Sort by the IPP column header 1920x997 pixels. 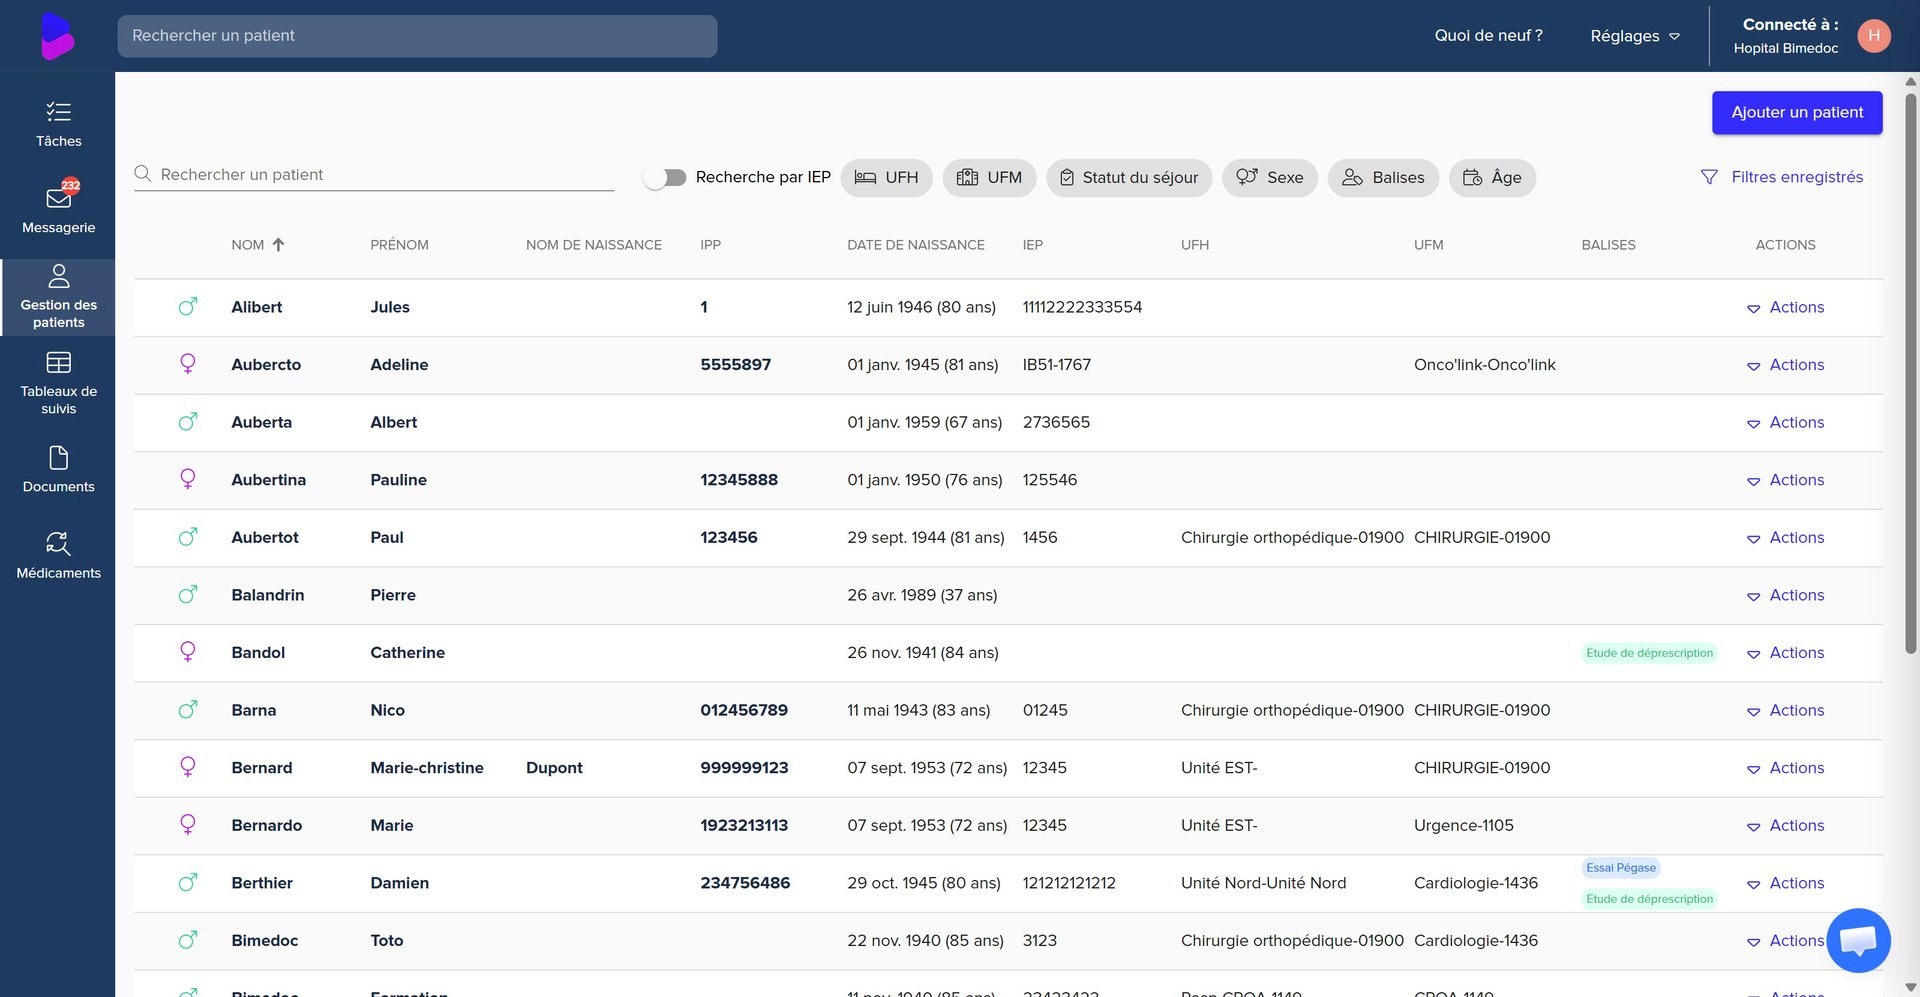[710, 245]
